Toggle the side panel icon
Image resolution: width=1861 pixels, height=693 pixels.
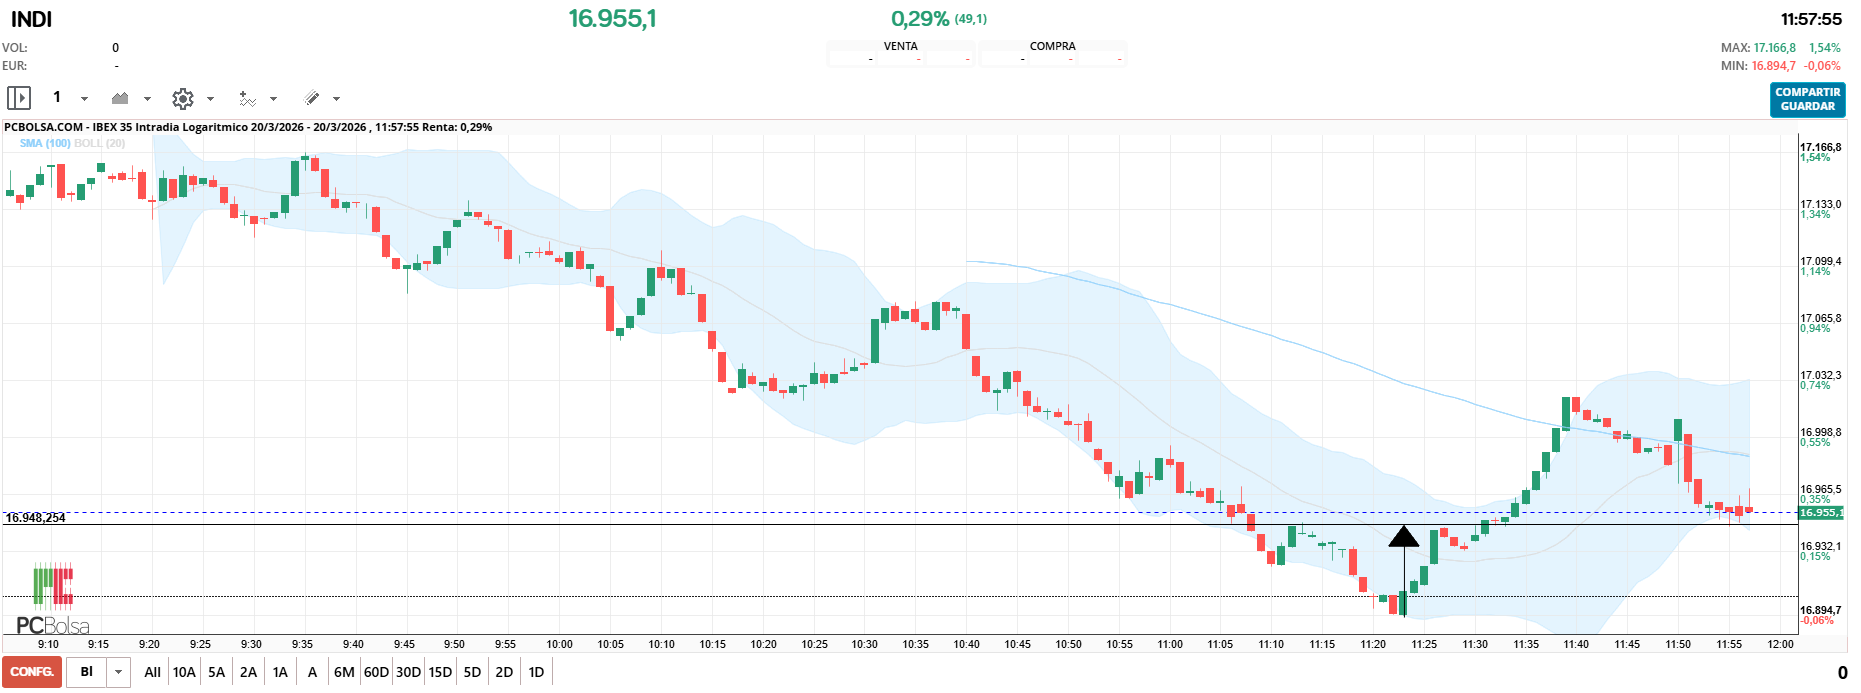(x=19, y=98)
